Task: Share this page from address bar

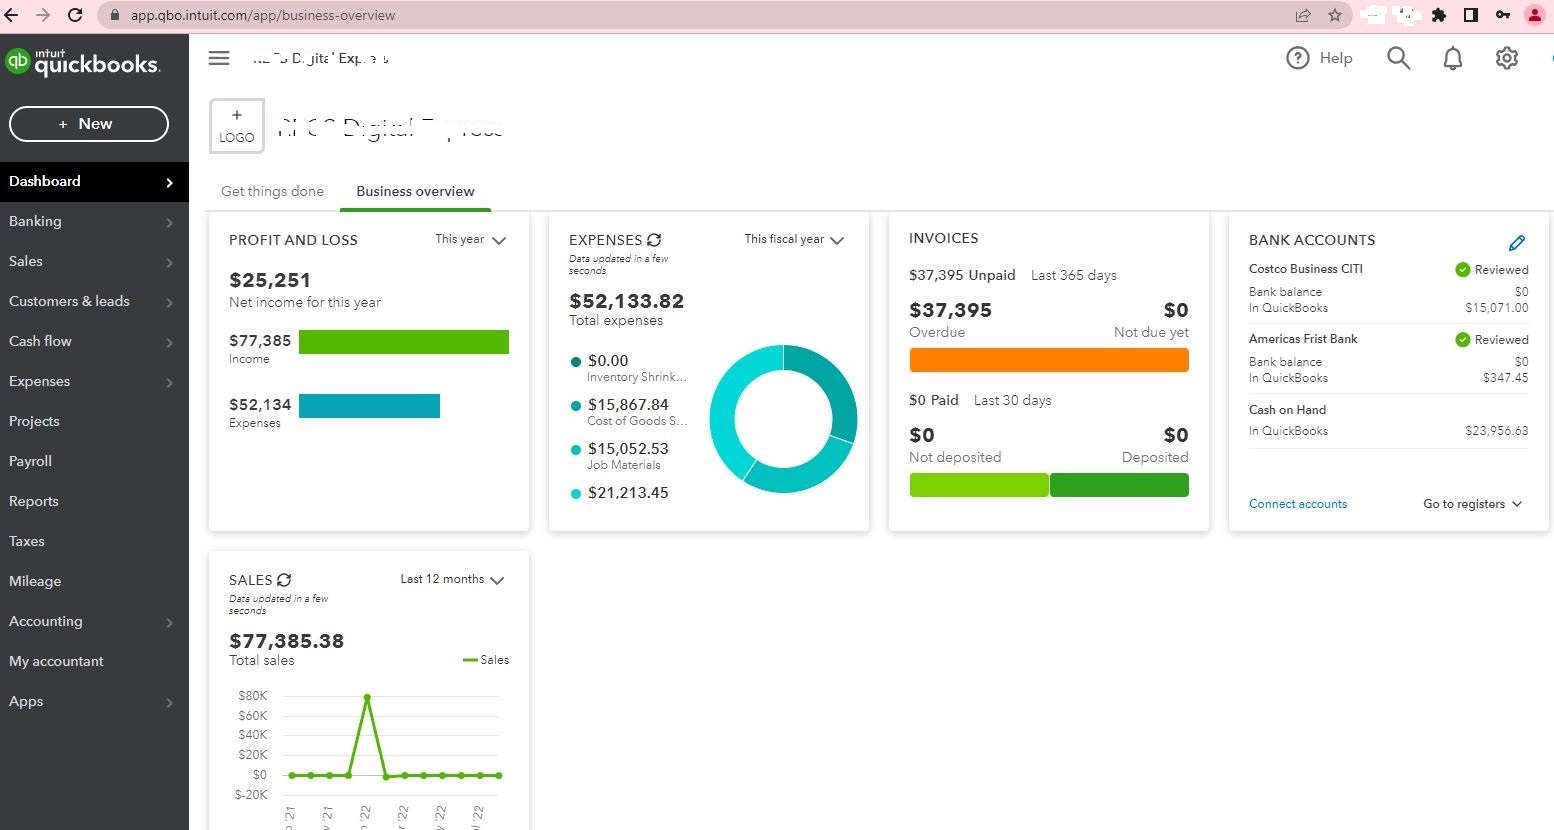Action: click(x=1302, y=15)
